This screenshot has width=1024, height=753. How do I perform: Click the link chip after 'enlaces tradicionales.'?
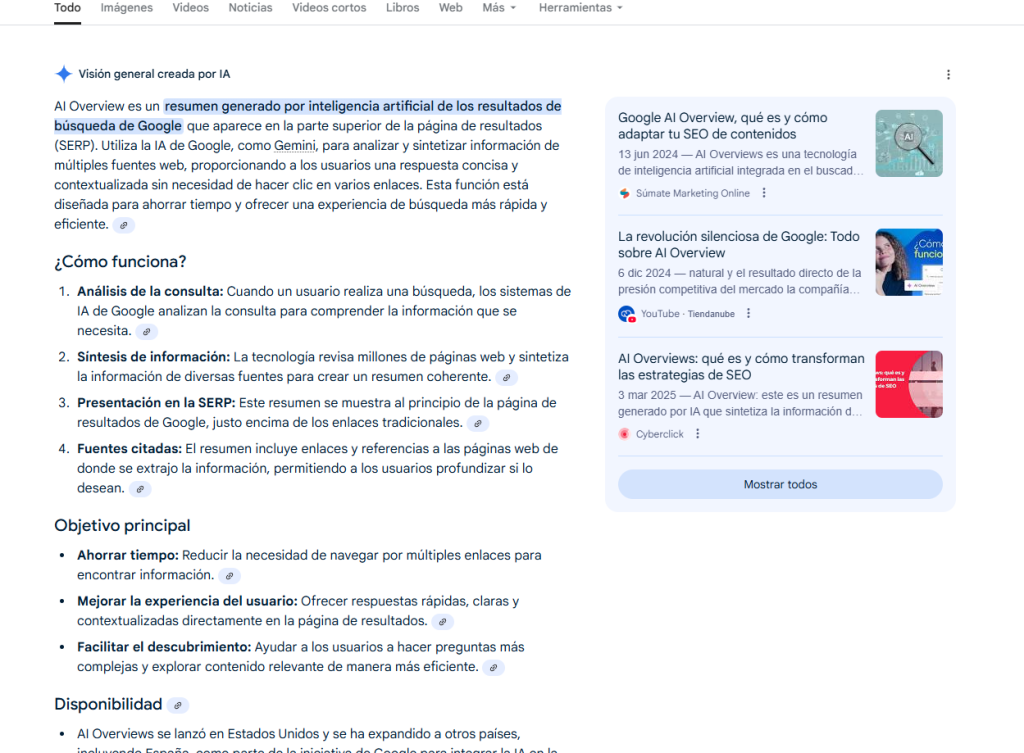coord(477,423)
